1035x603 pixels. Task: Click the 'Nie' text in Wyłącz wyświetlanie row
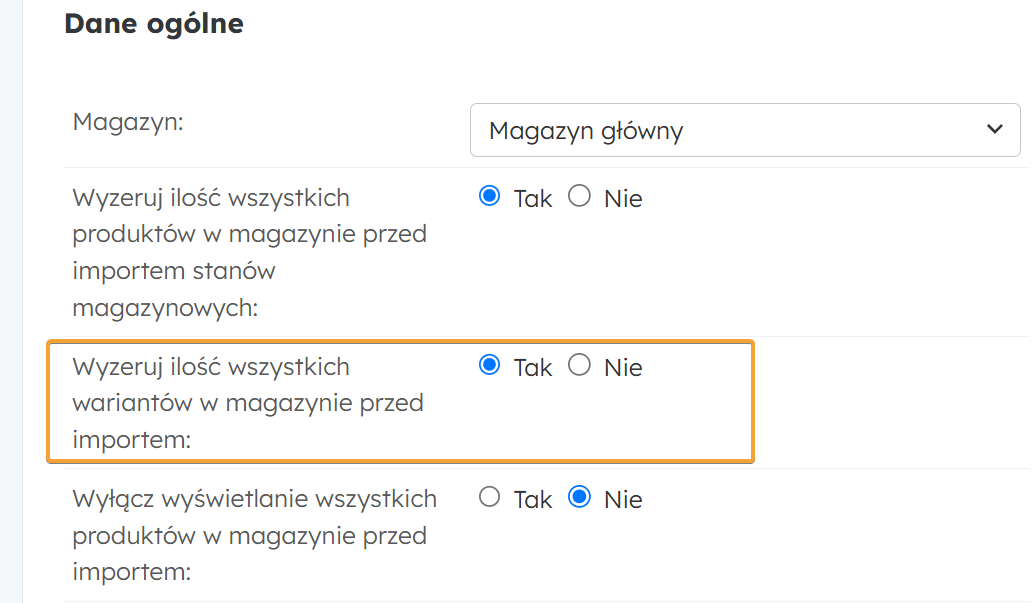click(623, 500)
